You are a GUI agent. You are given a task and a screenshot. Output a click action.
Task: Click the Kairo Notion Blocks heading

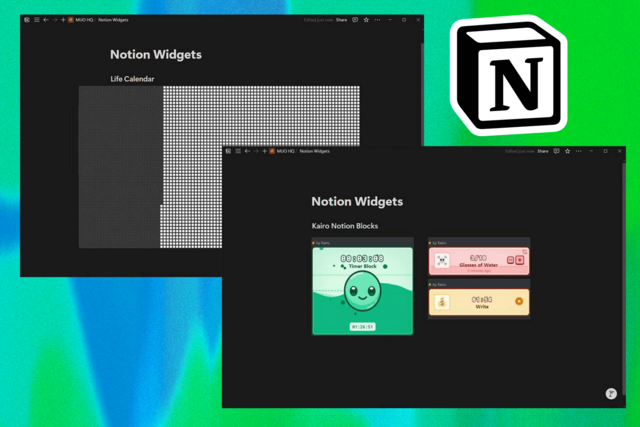(345, 226)
